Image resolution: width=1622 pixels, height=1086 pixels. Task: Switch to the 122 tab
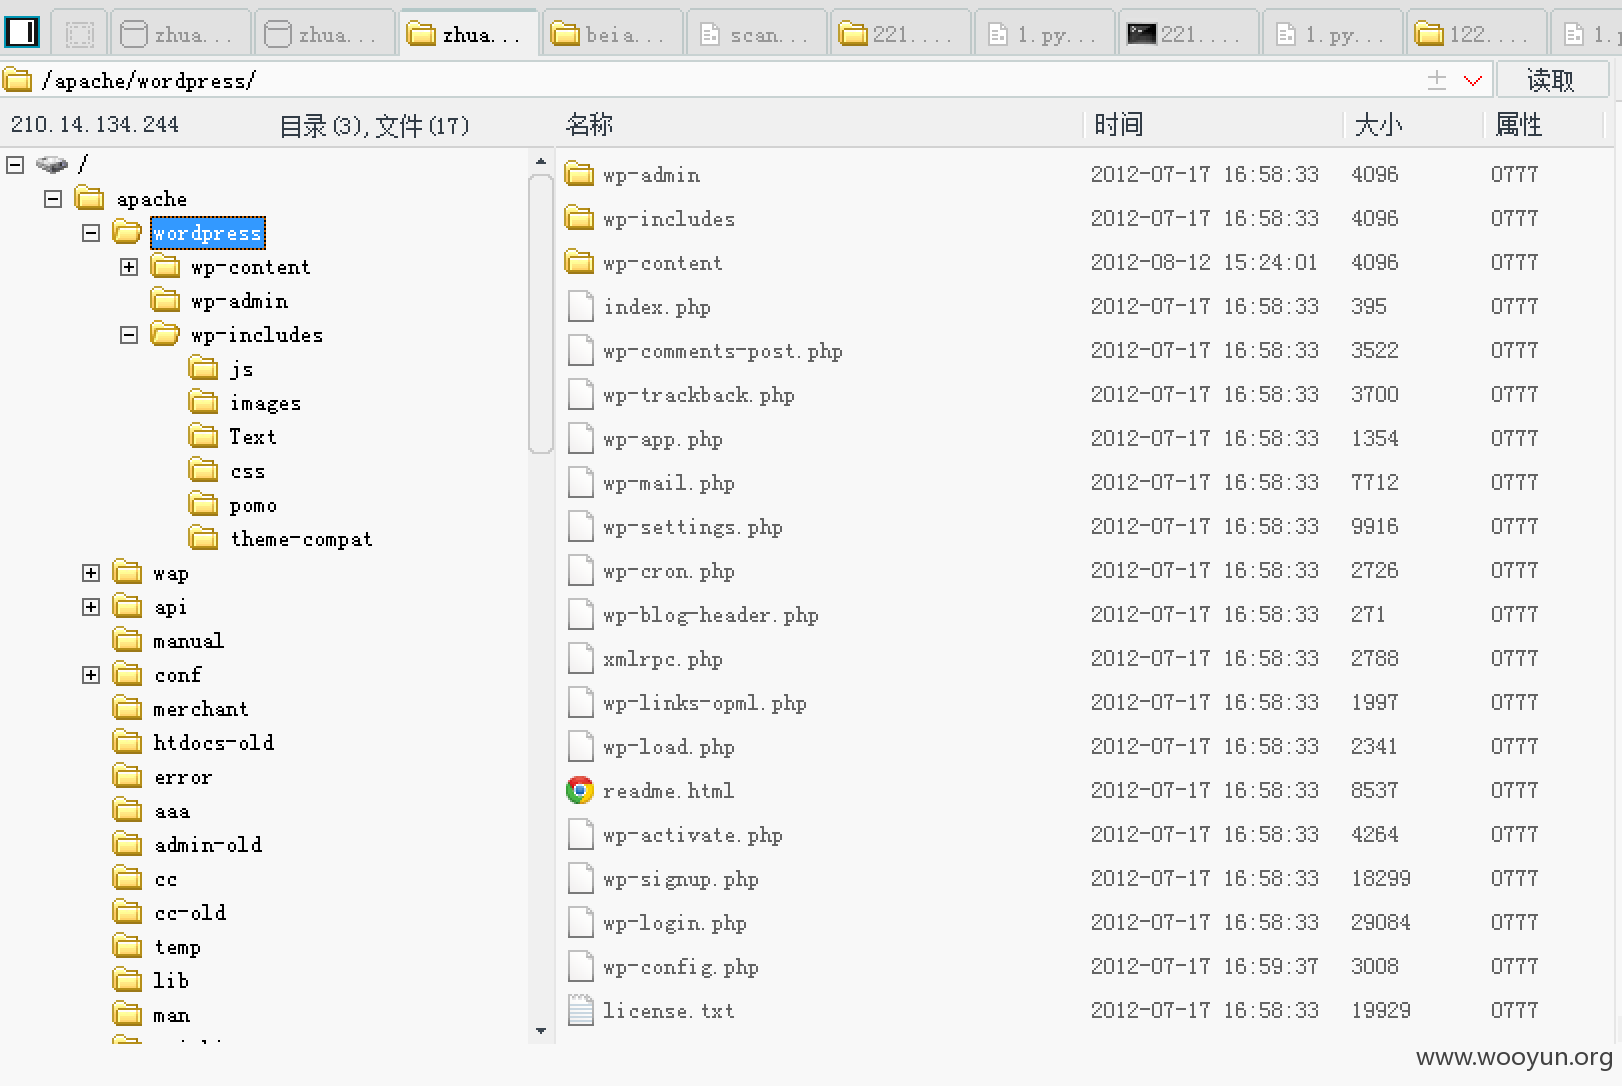coord(1477,33)
